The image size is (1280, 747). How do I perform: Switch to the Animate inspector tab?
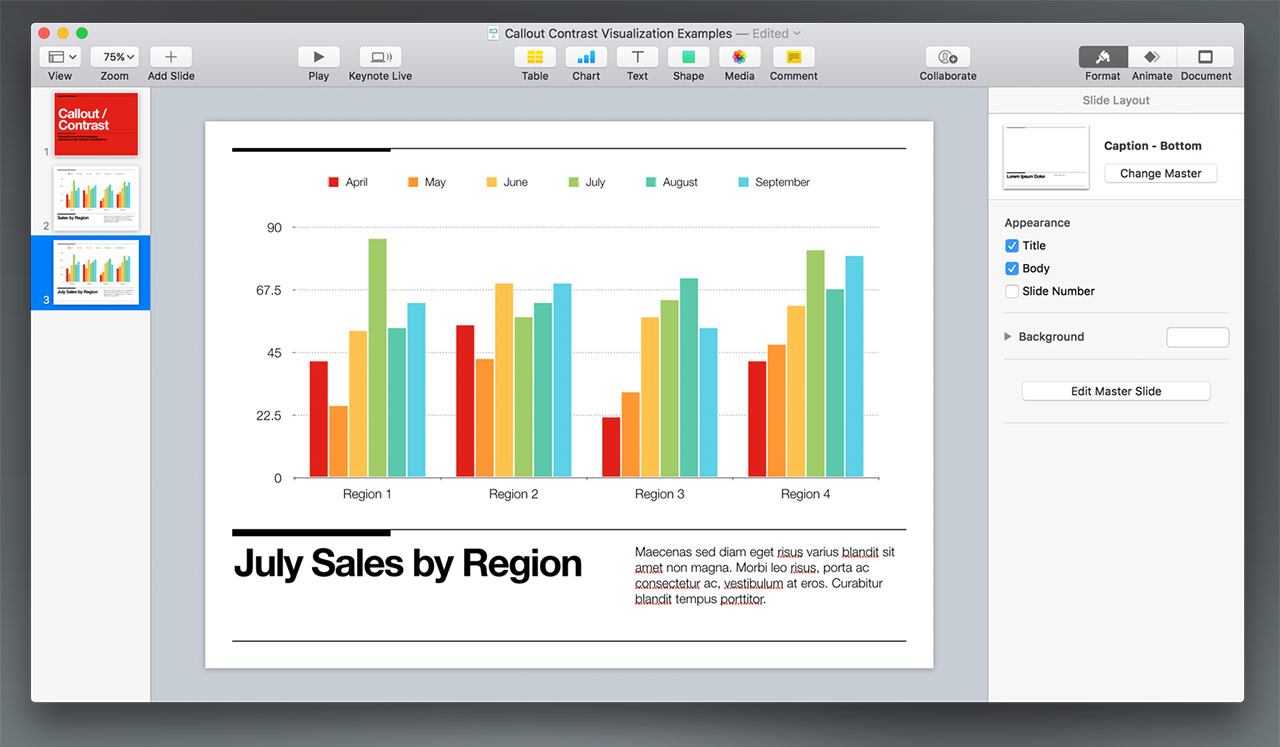[1152, 58]
